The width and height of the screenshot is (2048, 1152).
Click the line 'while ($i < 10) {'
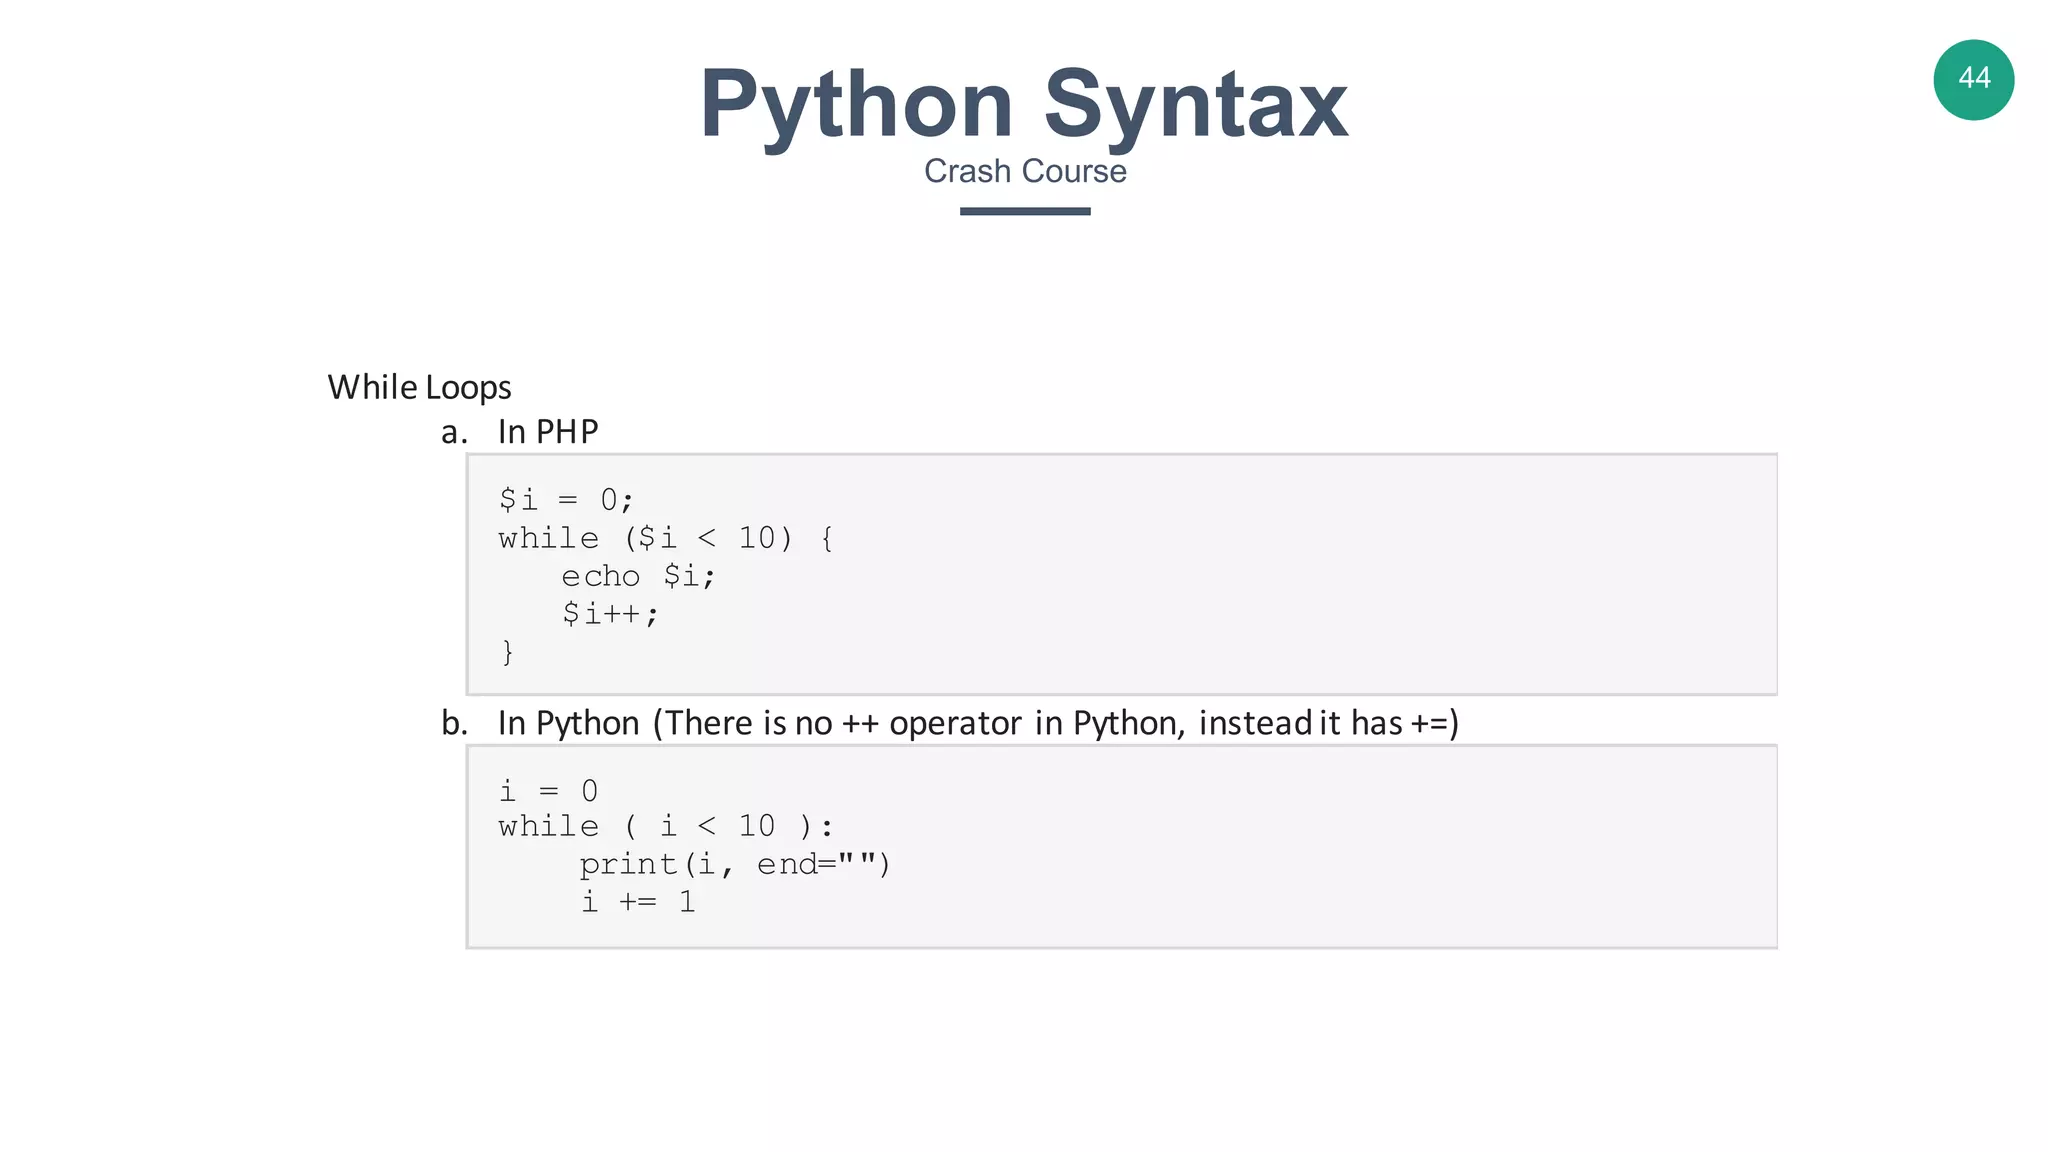666,538
